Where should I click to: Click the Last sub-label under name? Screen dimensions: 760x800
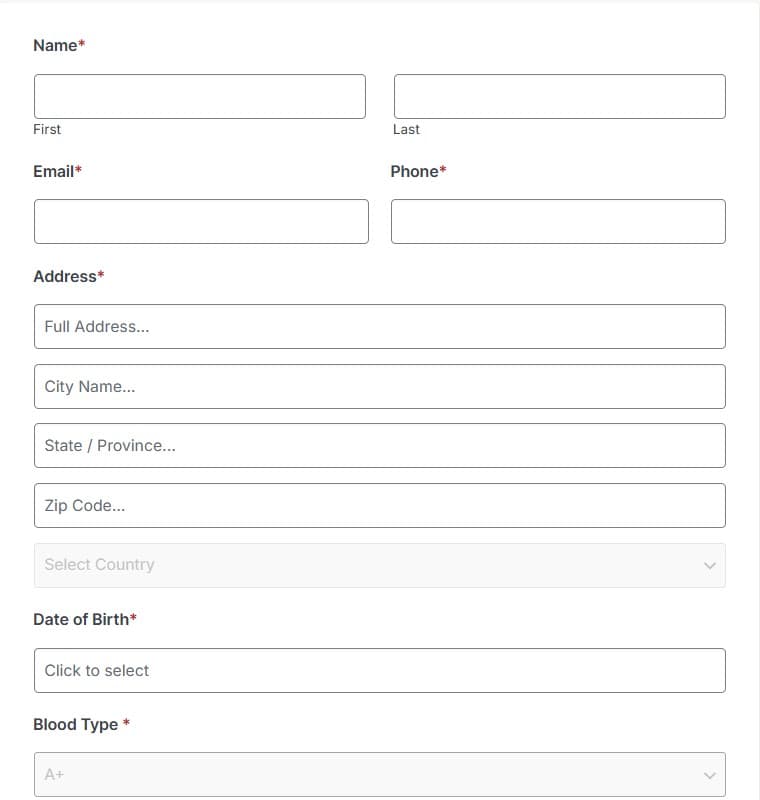(x=406, y=130)
